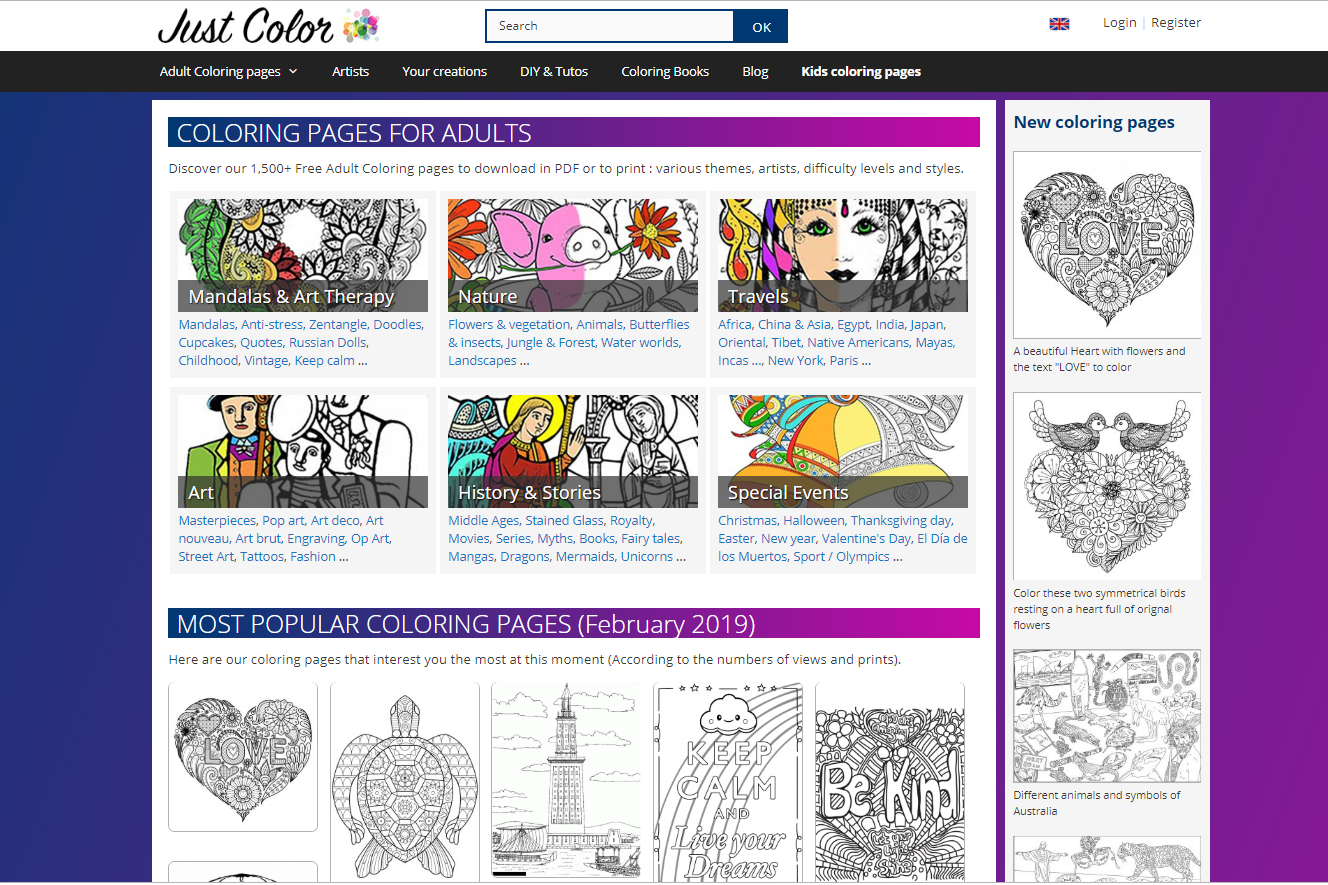Click the Masterpieces link
Screen dimensions: 1328x885
[x=217, y=520]
